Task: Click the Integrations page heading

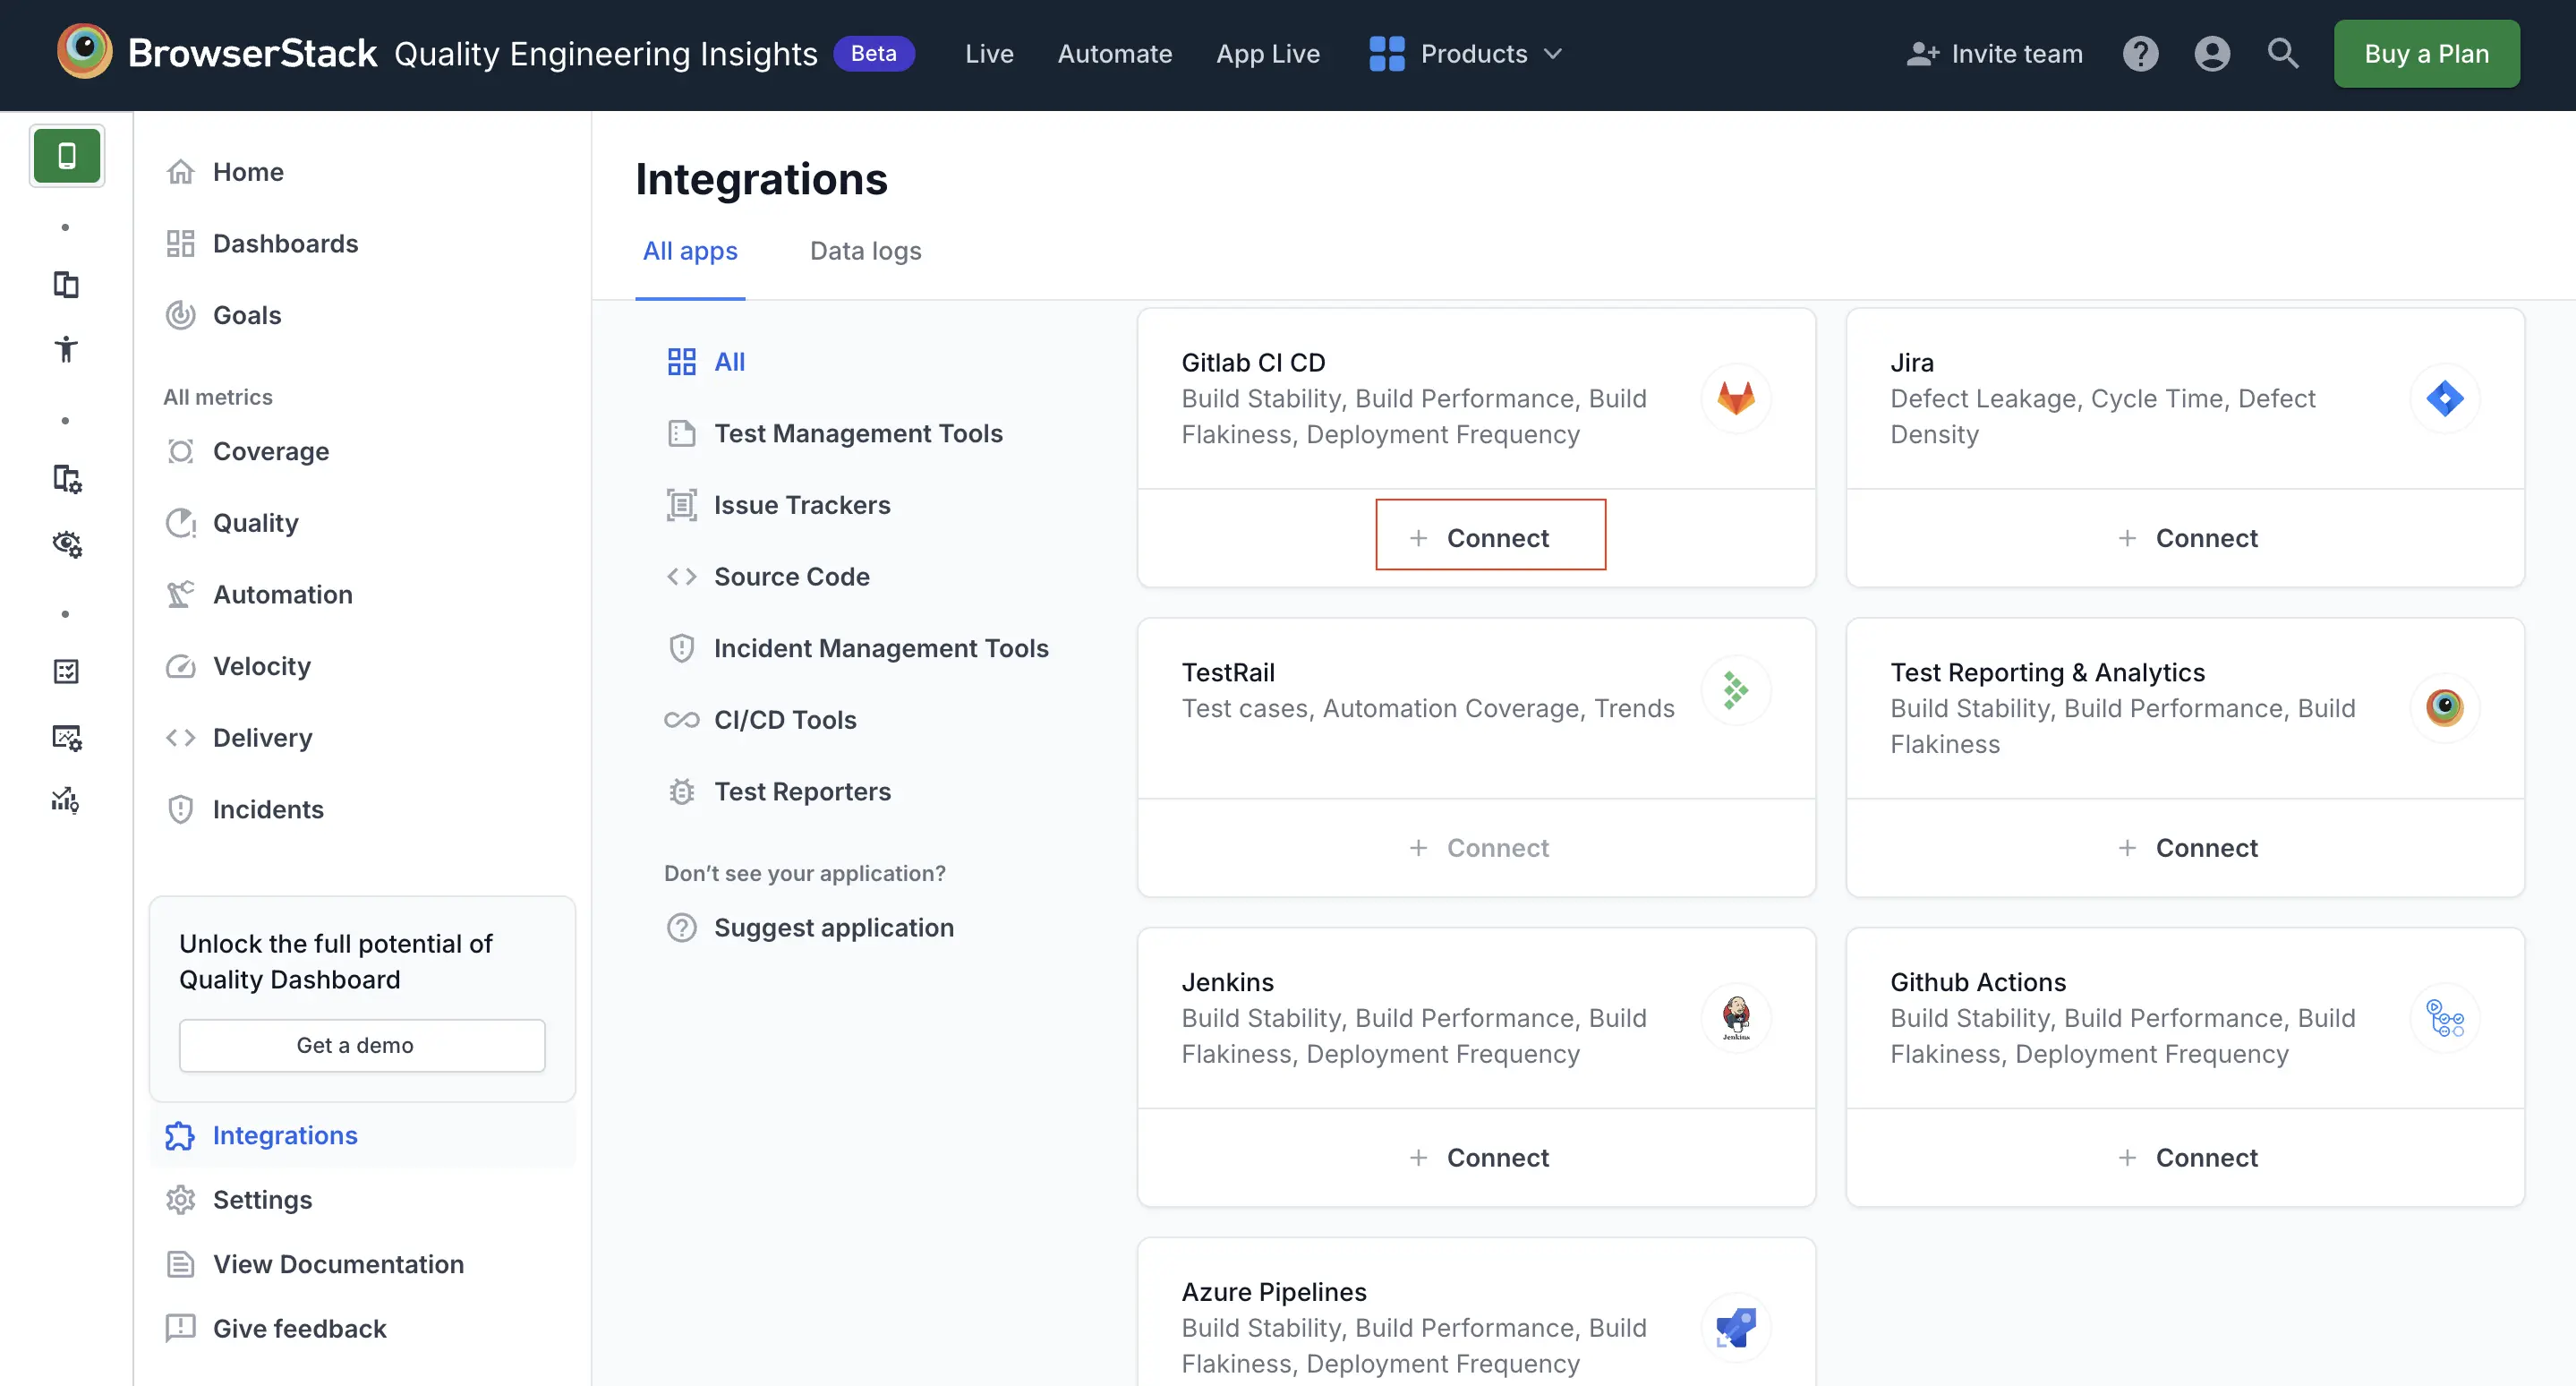Action: click(x=761, y=180)
